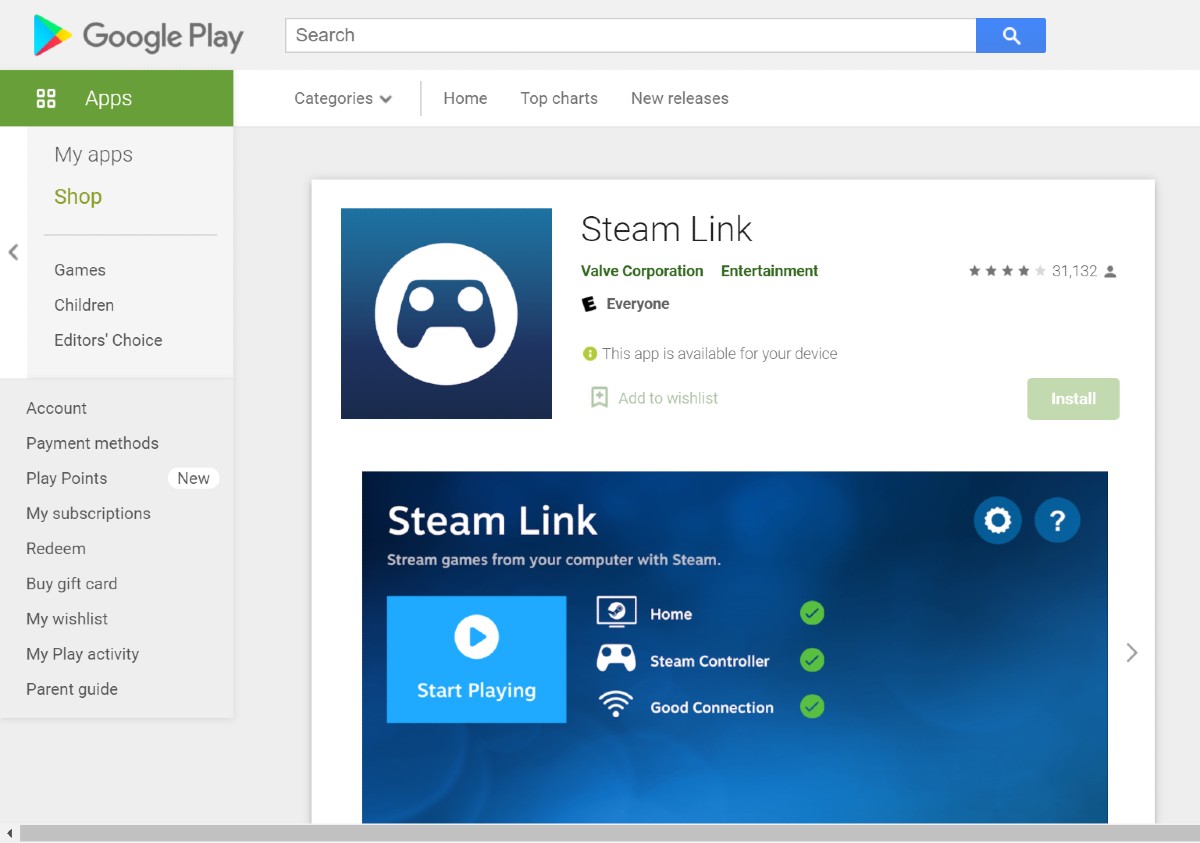
Task: Click the Everyone content rating icon
Action: pyautogui.click(x=590, y=304)
